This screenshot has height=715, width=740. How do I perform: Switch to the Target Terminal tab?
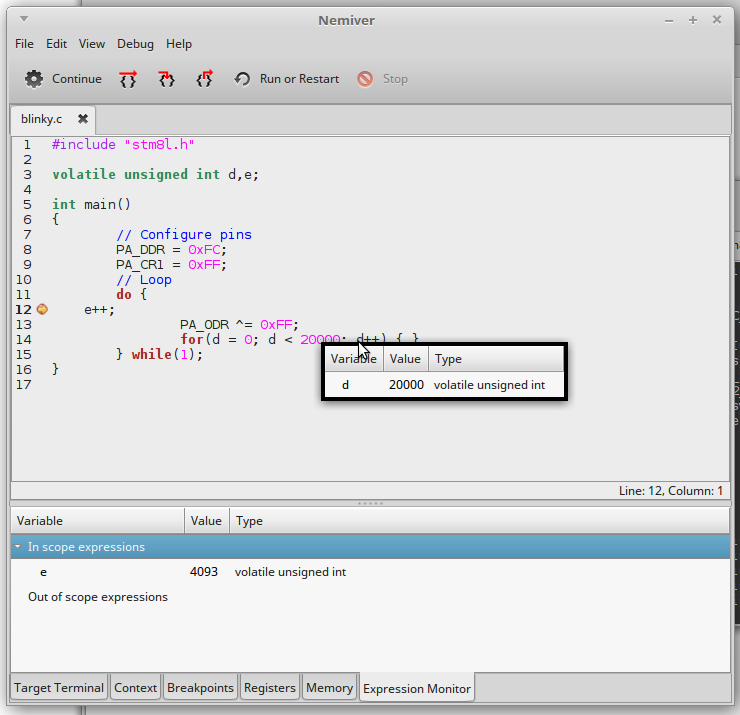[x=59, y=688]
